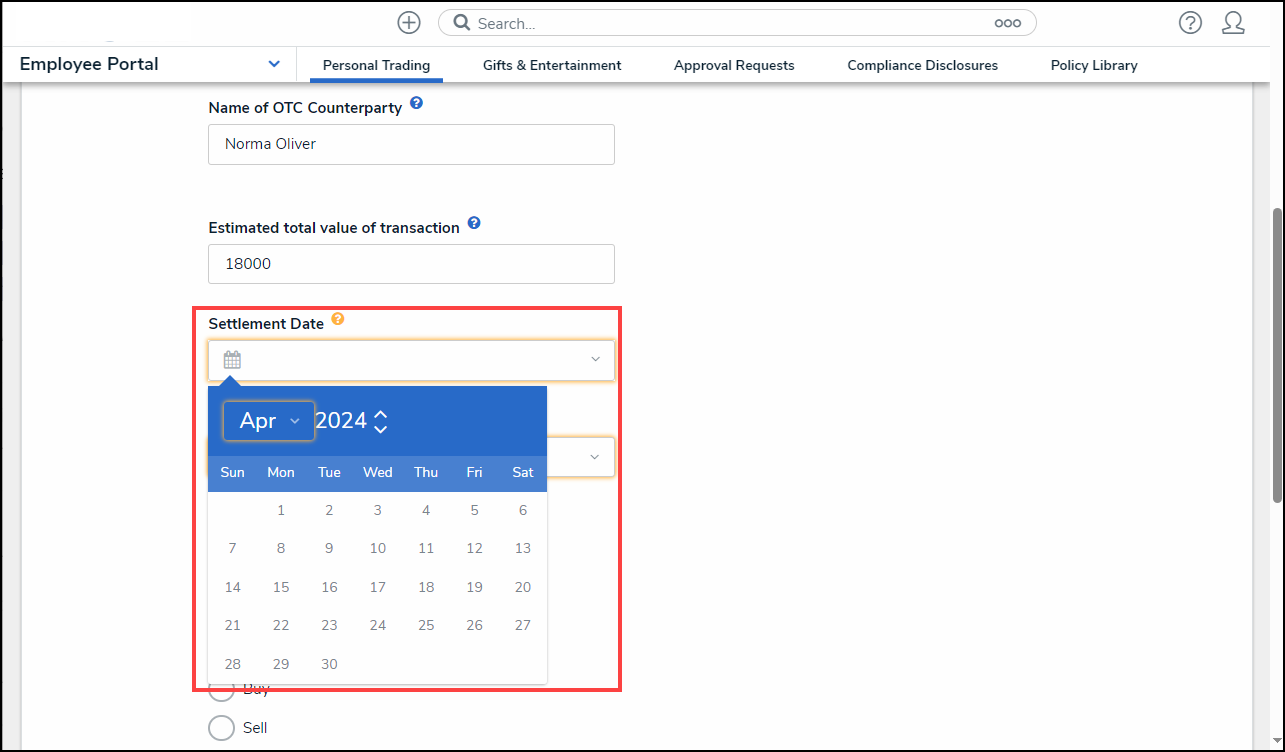Open the Compliance Disclosures tab

pyautogui.click(x=922, y=65)
